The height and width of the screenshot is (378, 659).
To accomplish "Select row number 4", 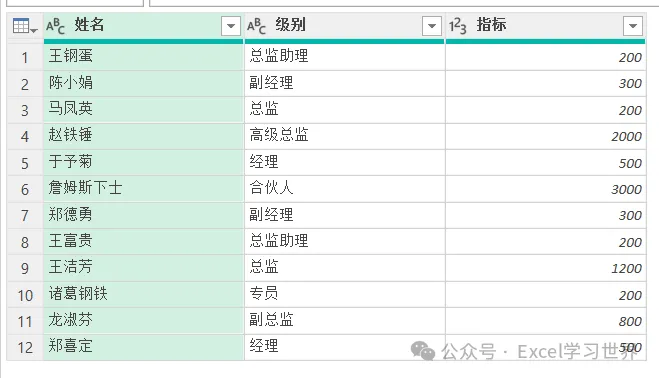I will (25, 136).
